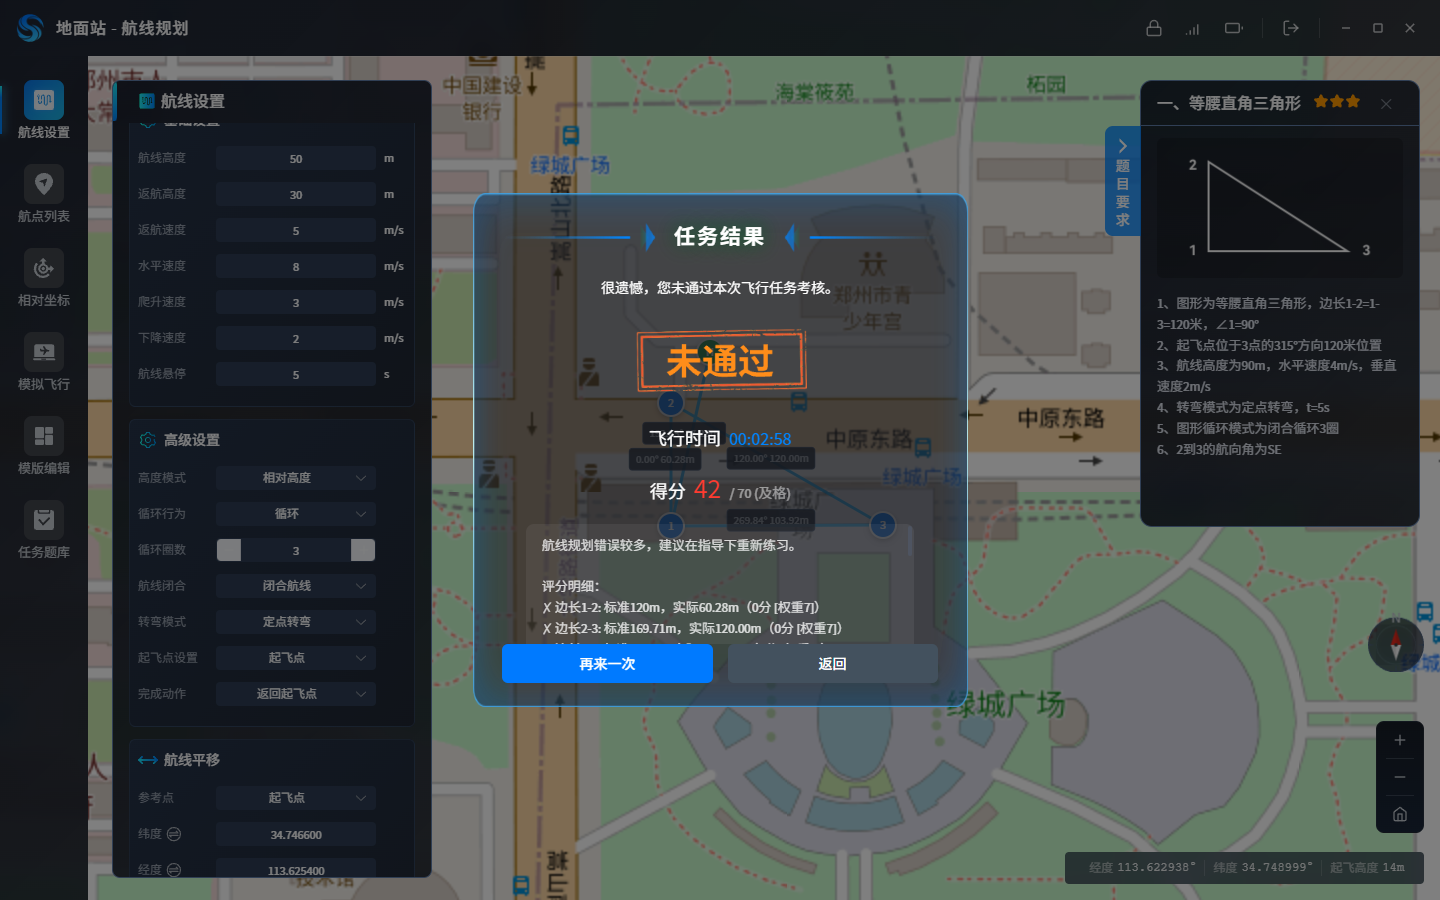Open the 高度模式 dropdown
This screenshot has width=1440, height=900.
(x=296, y=478)
